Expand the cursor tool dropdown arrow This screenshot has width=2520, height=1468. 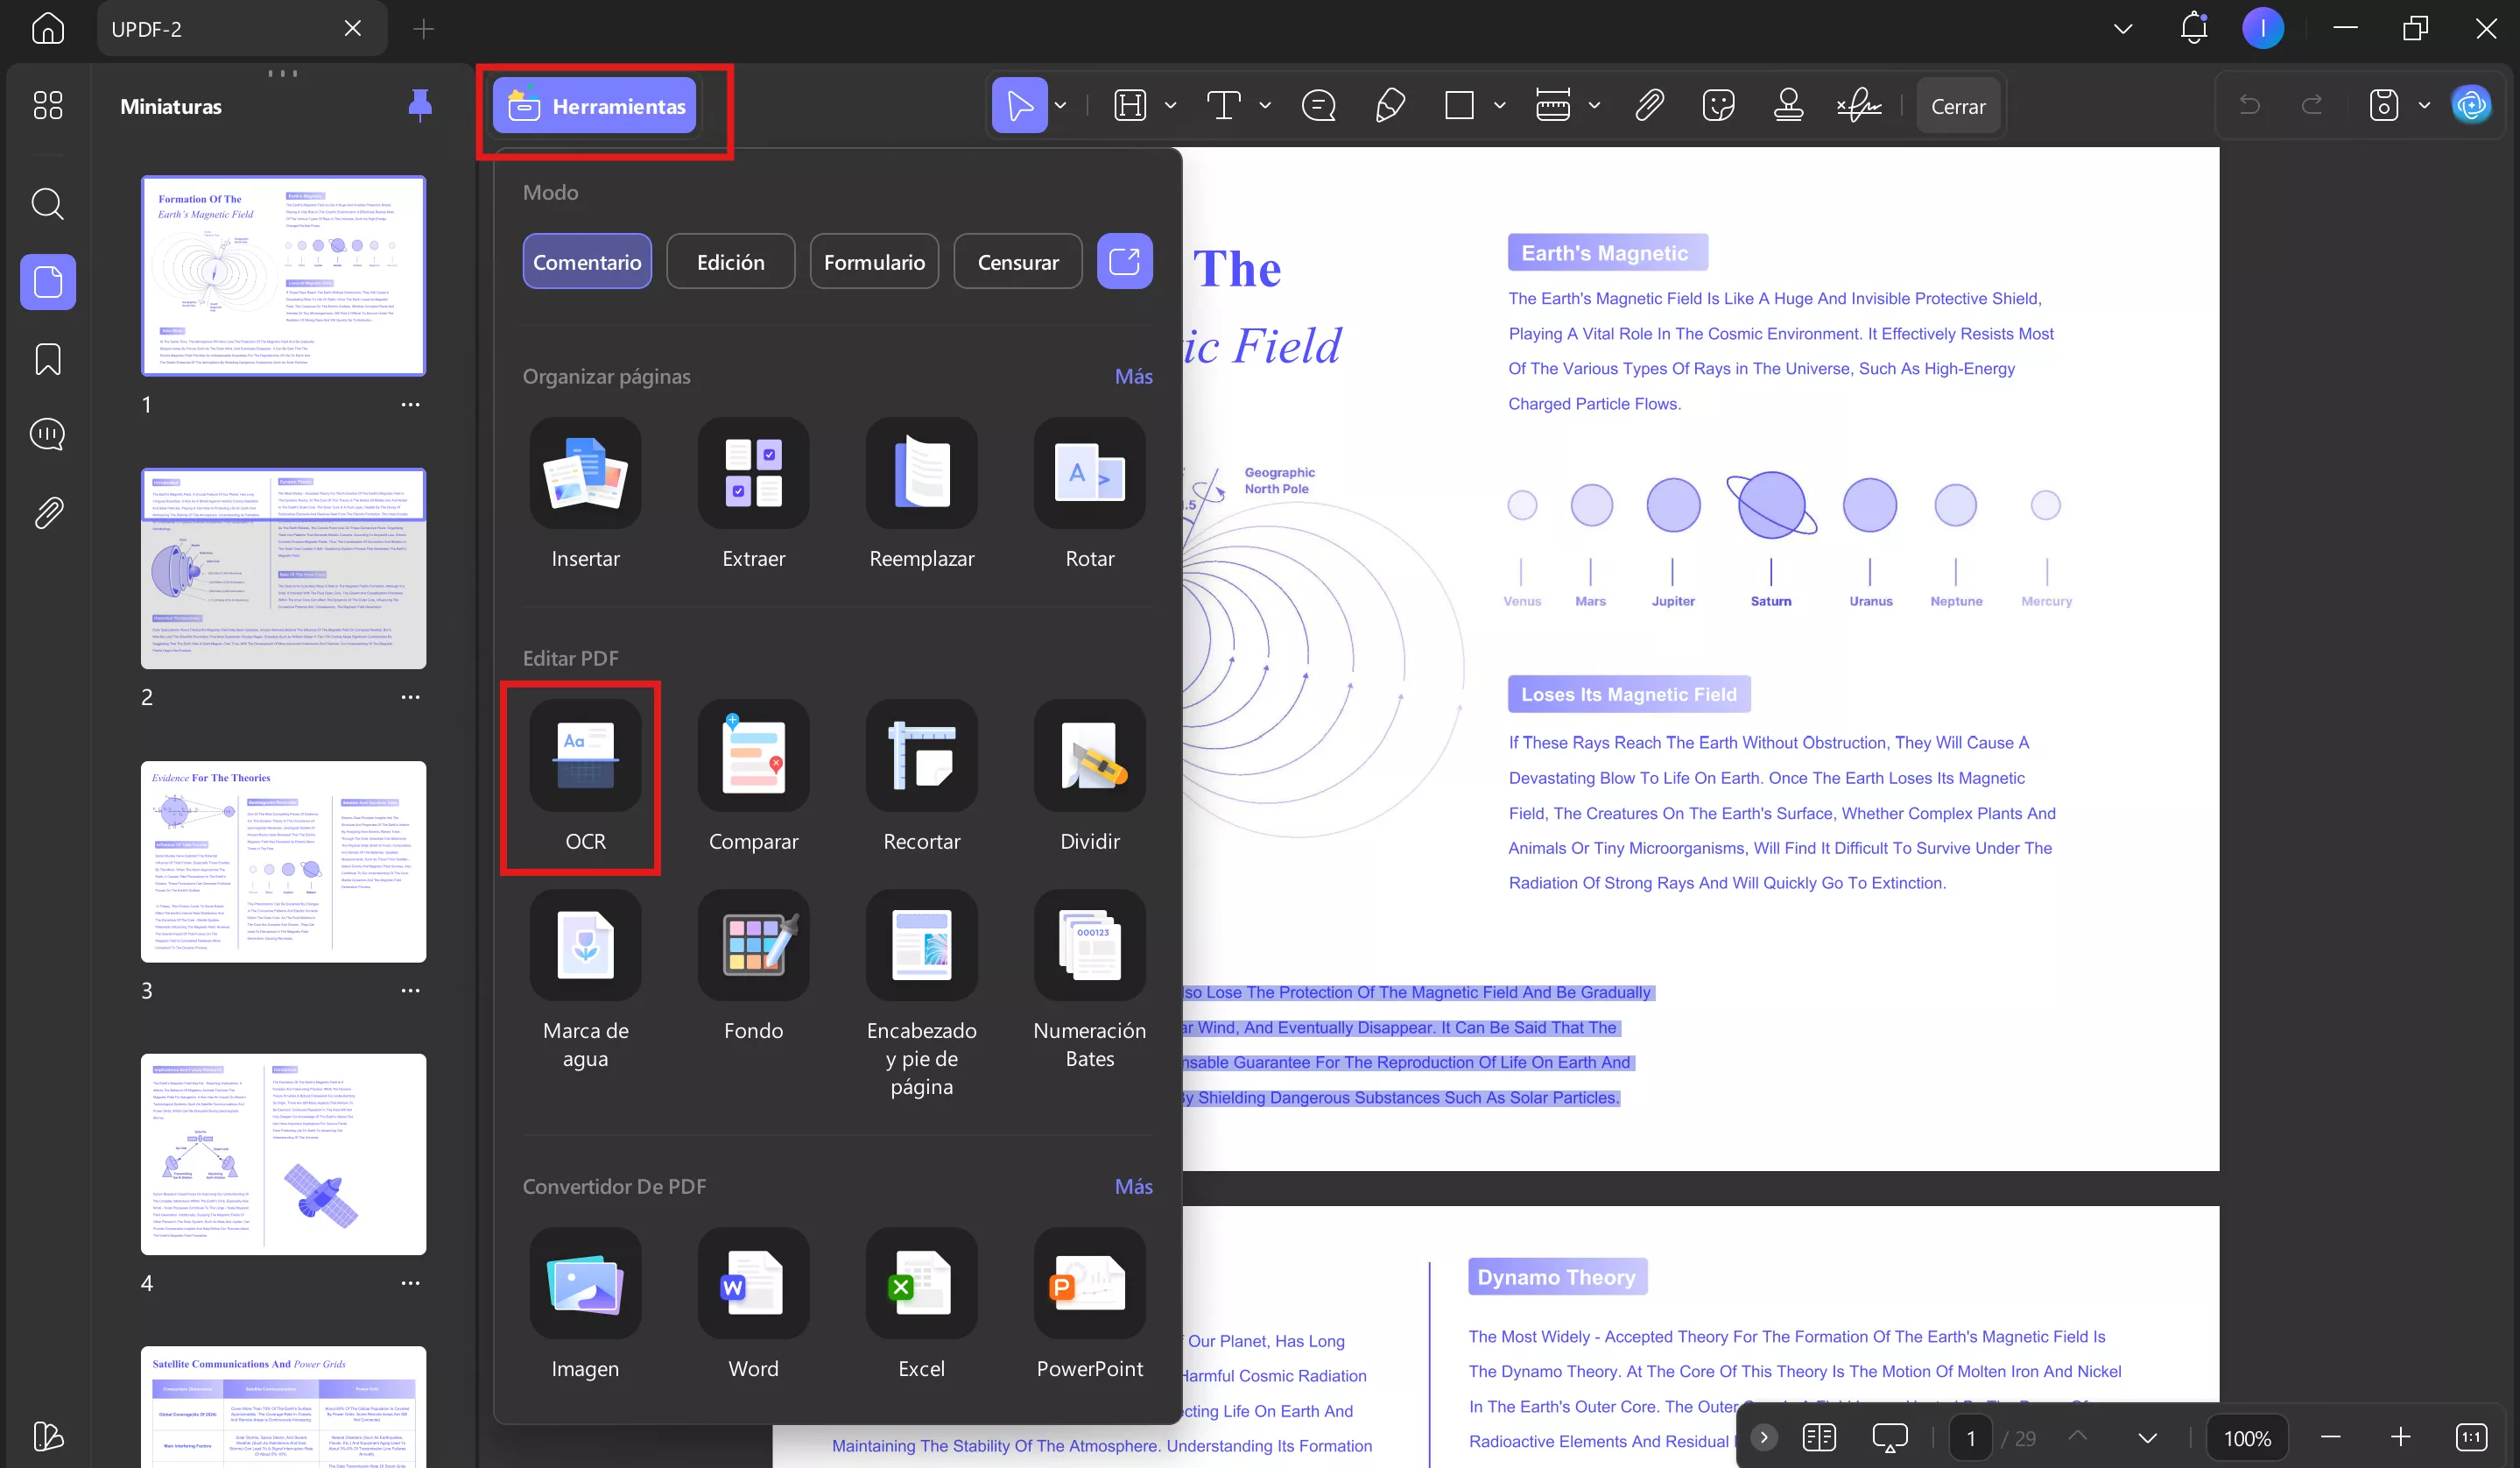1060,105
